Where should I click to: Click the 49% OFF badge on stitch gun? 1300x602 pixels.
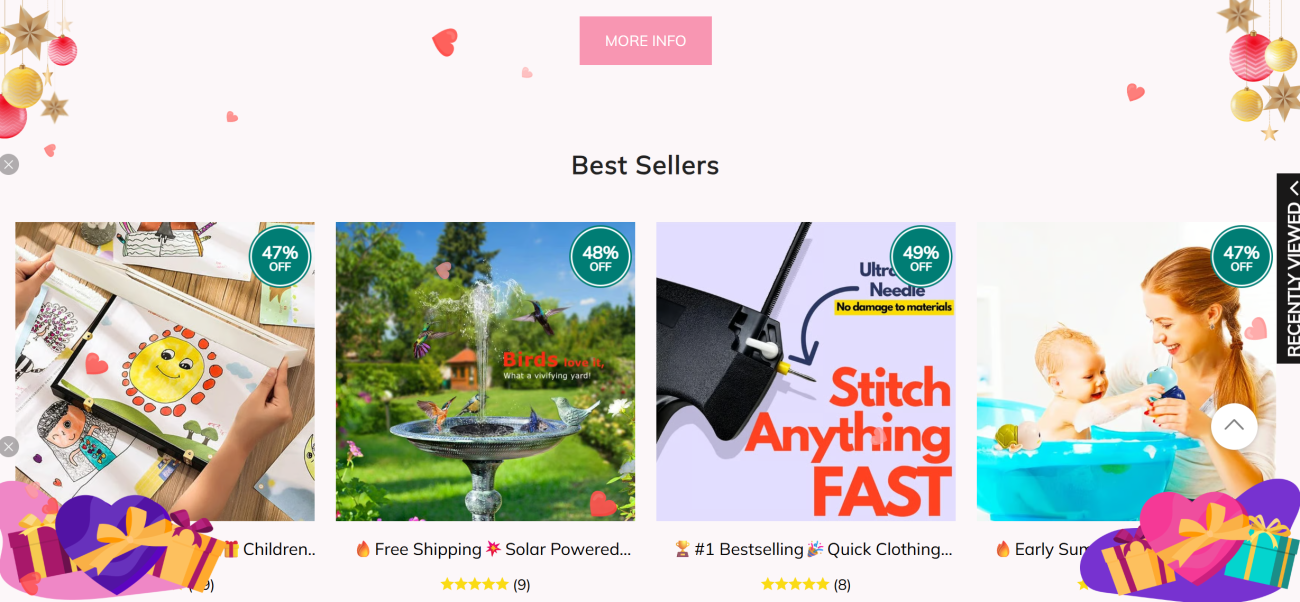pyautogui.click(x=921, y=258)
